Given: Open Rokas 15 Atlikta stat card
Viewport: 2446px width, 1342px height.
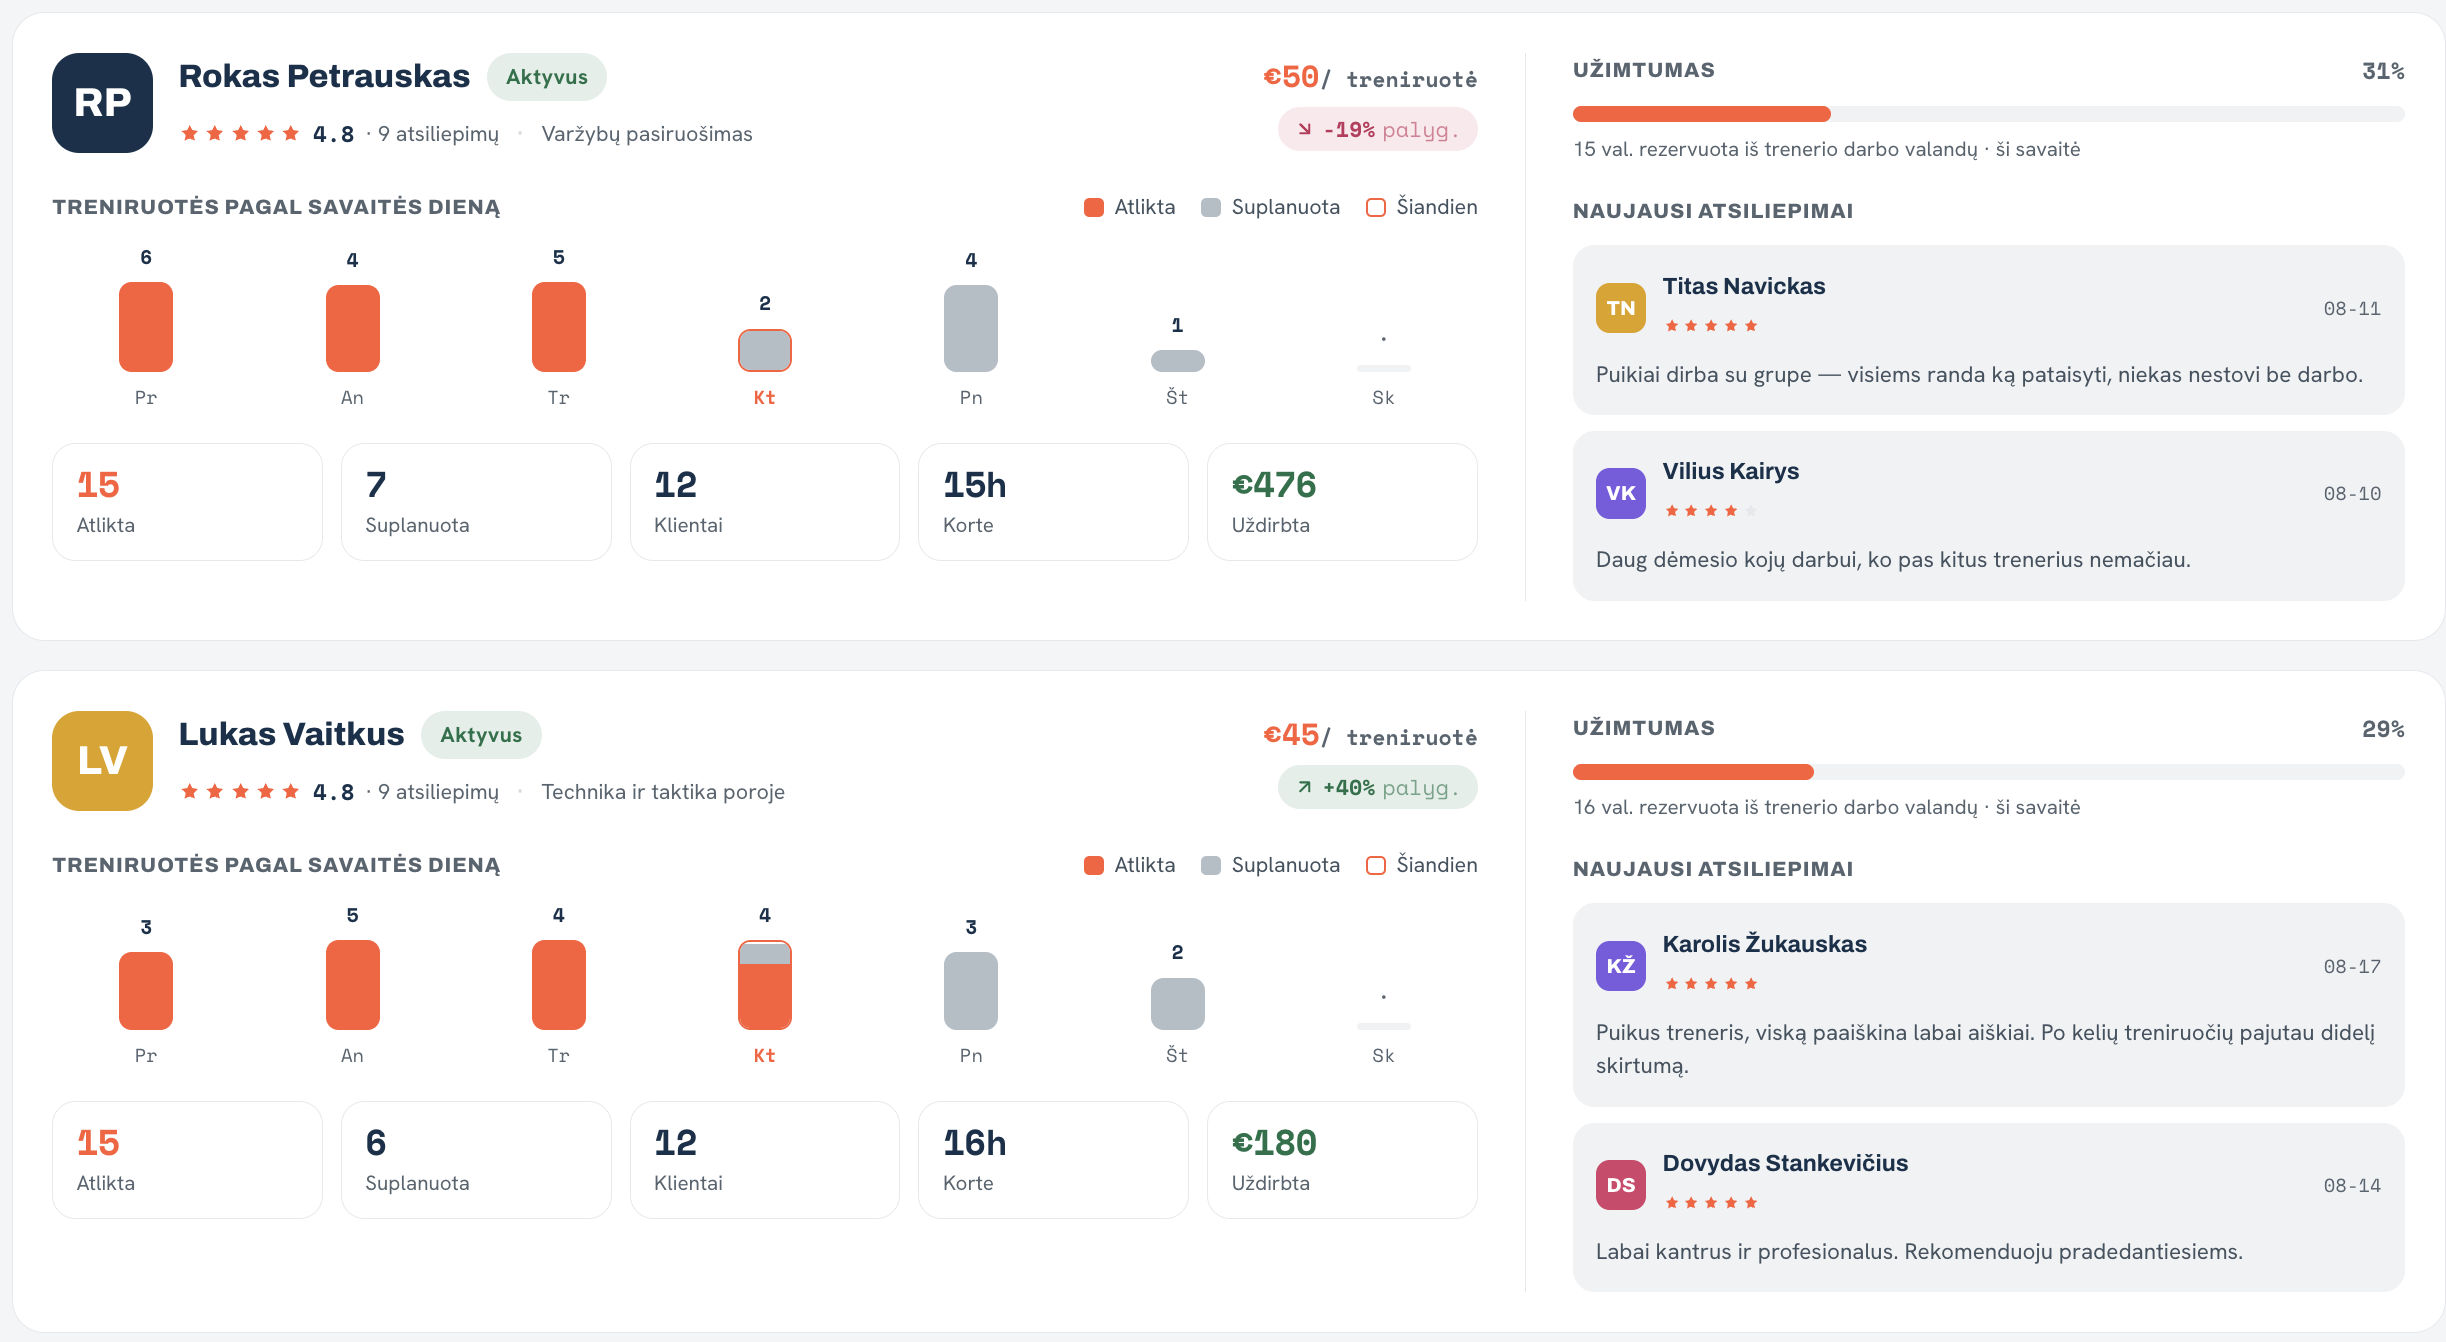Looking at the screenshot, I should click(187, 502).
